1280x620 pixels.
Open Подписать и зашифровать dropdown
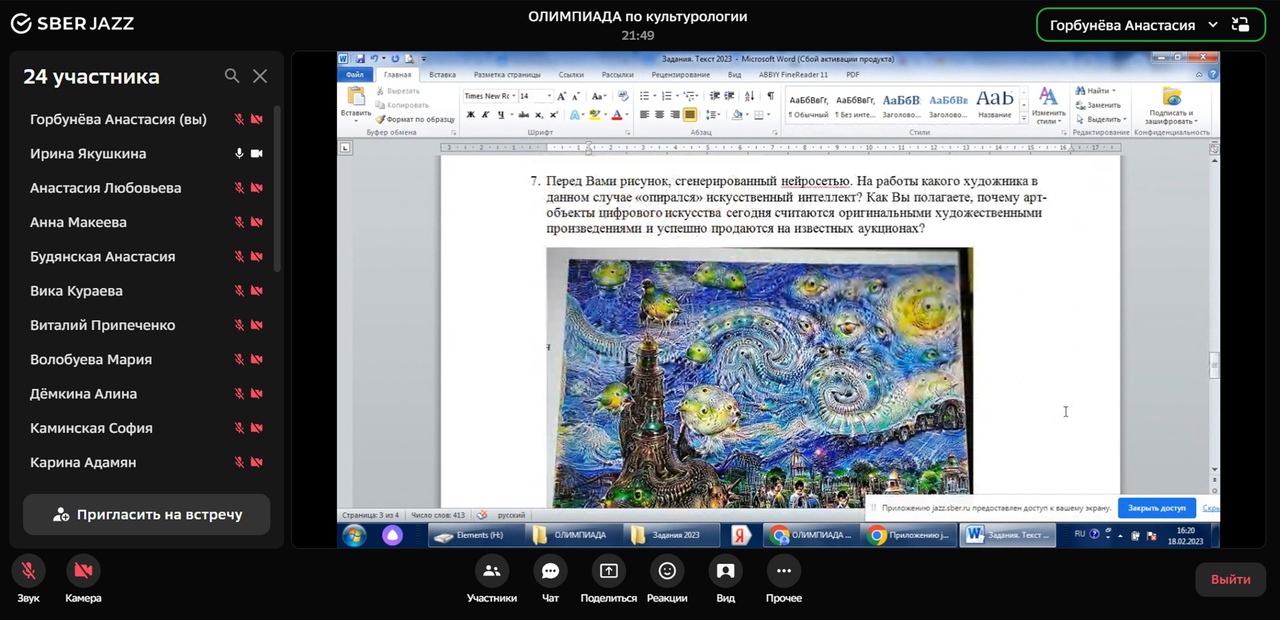point(1171,105)
